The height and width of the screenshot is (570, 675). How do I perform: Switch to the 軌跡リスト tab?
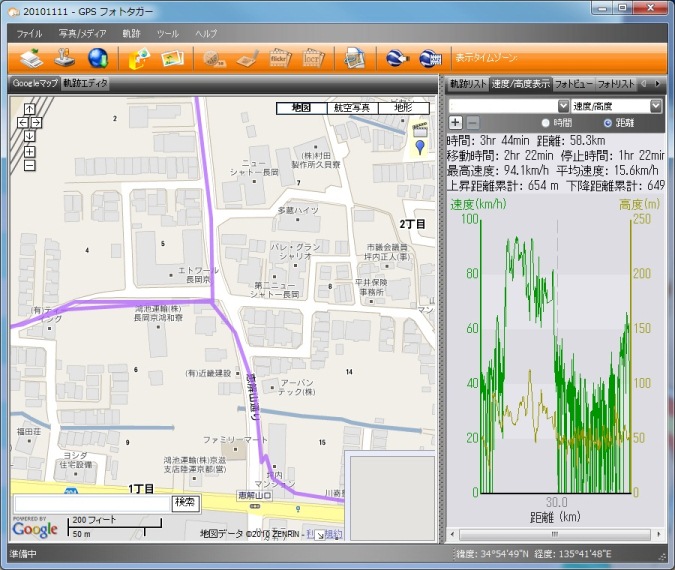(x=468, y=84)
